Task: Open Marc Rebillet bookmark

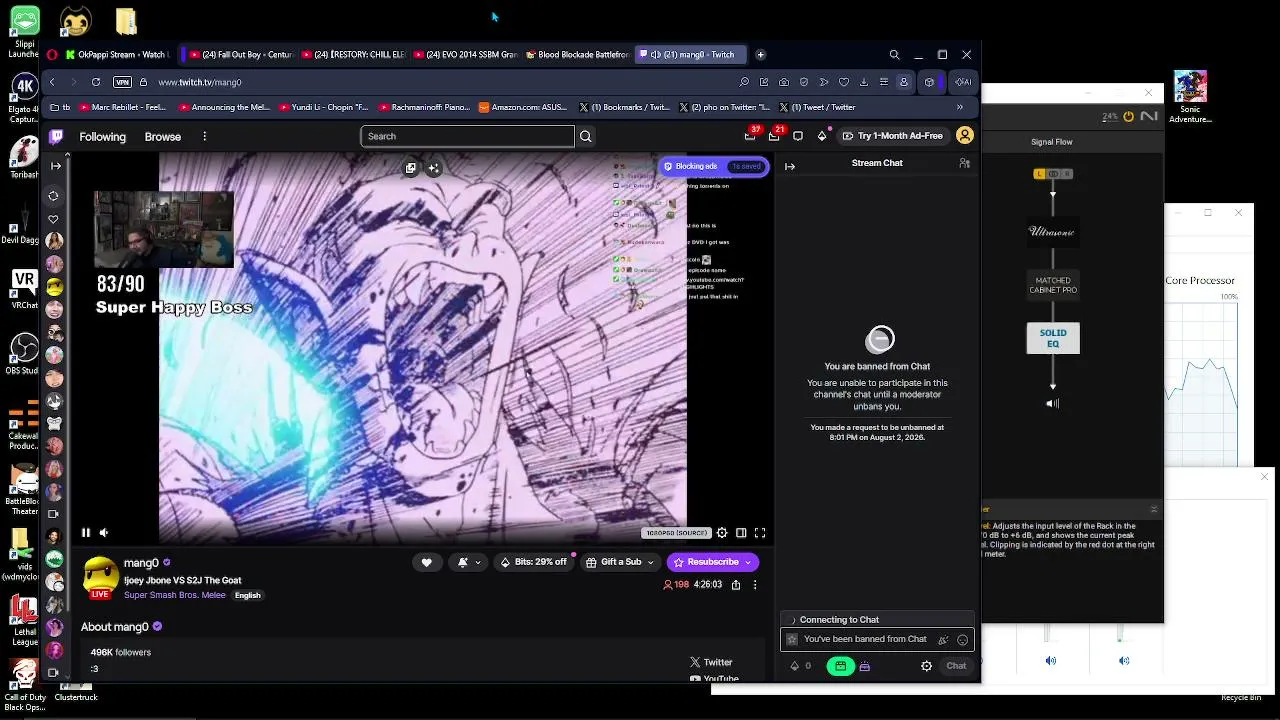Action: [122, 107]
